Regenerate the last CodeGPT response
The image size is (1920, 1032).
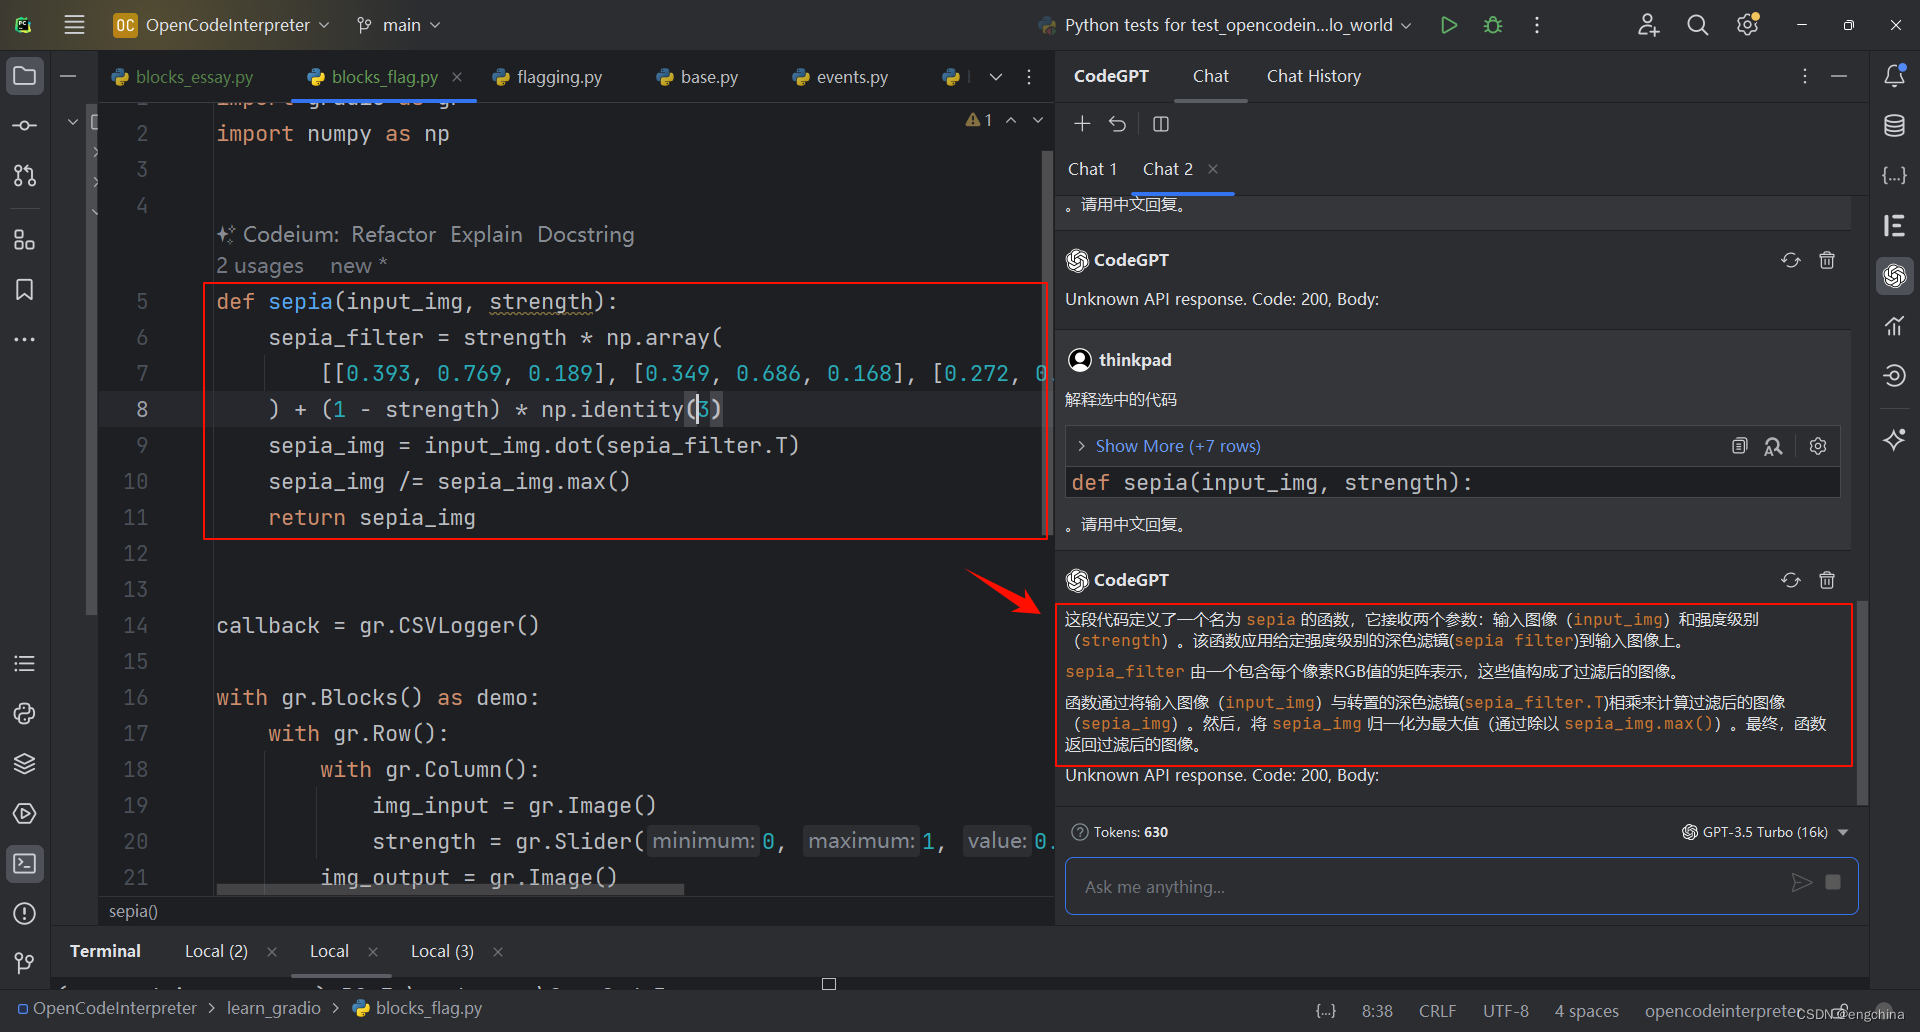1791,580
